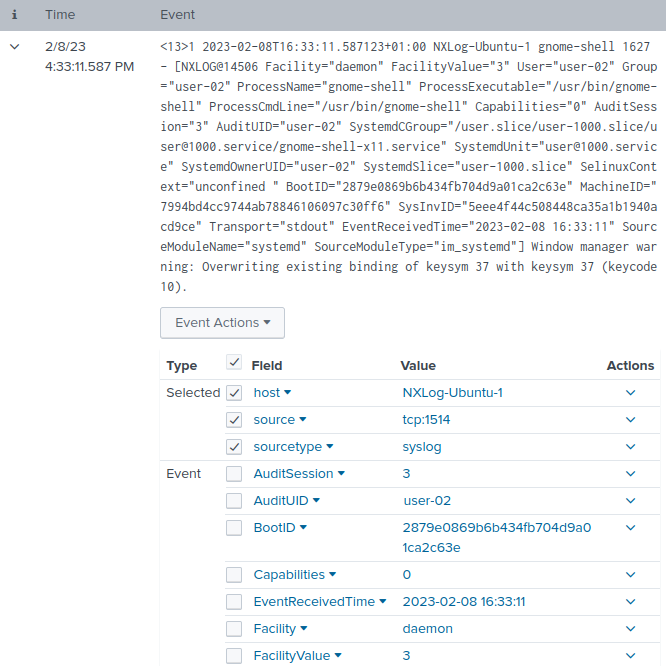This screenshot has width=666, height=666.
Task: Click the daemon Facility value
Action: [x=427, y=629]
